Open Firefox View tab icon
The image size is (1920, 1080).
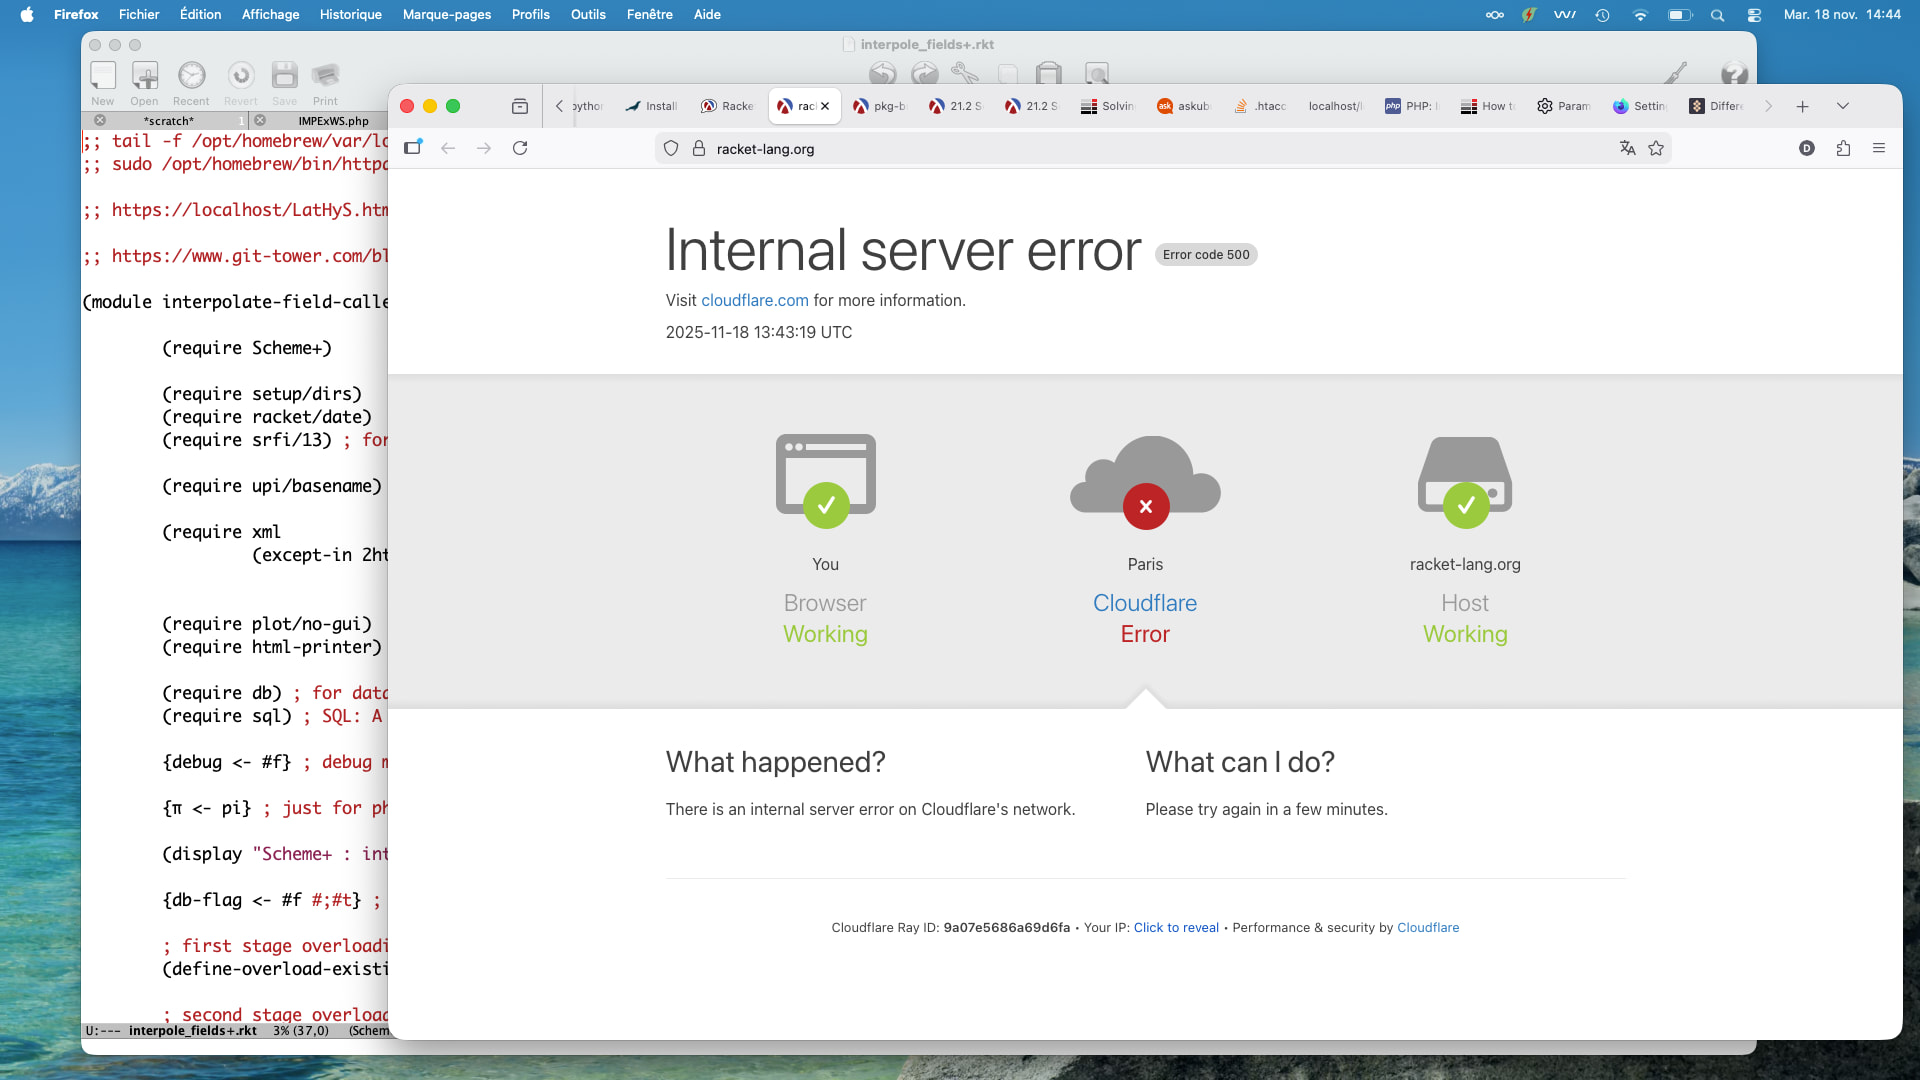pos(520,106)
